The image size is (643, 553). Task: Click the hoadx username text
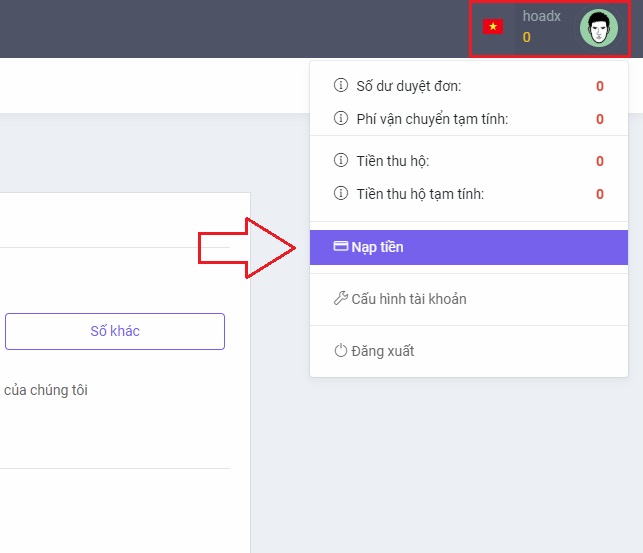coord(541,17)
